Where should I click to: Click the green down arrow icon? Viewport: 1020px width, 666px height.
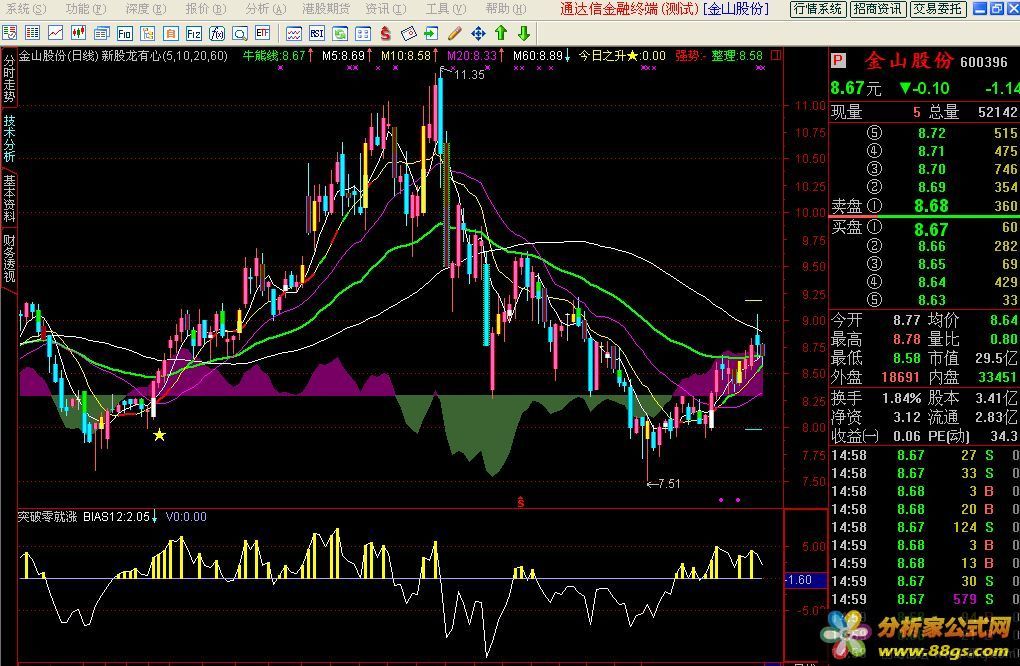524,33
